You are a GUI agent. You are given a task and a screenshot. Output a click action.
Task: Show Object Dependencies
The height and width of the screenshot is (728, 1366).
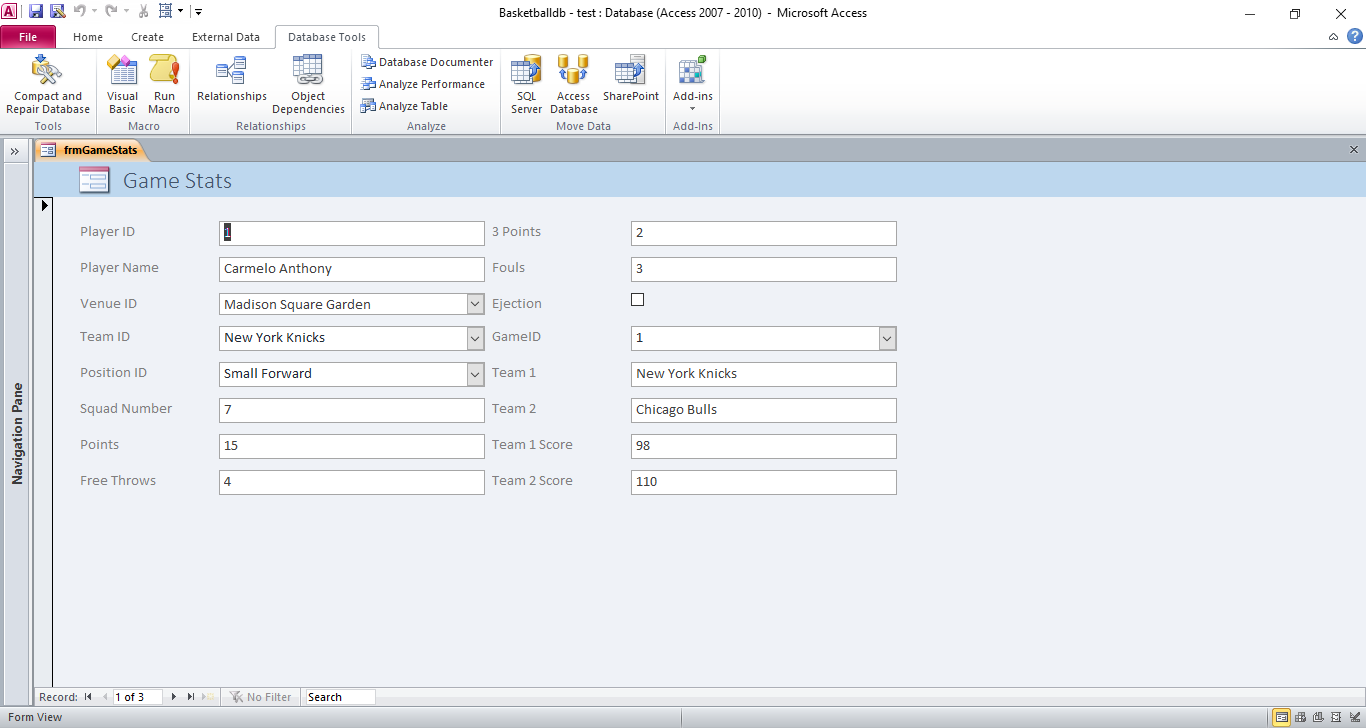308,86
